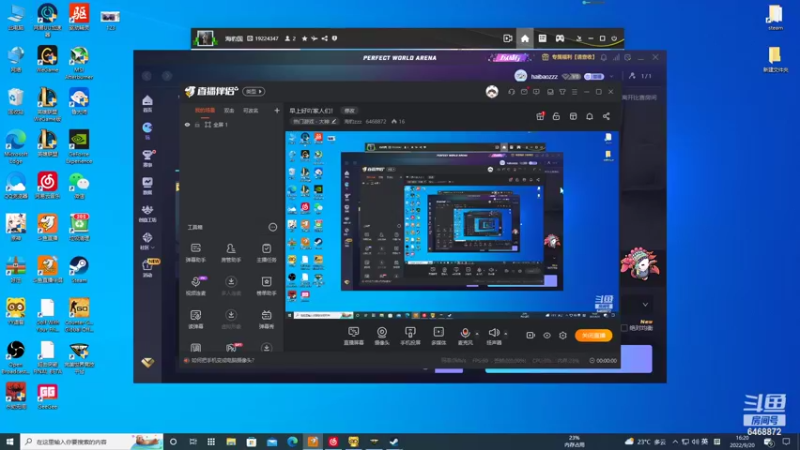Switch to the third scene tab
This screenshot has width=800, height=450.
click(250, 110)
